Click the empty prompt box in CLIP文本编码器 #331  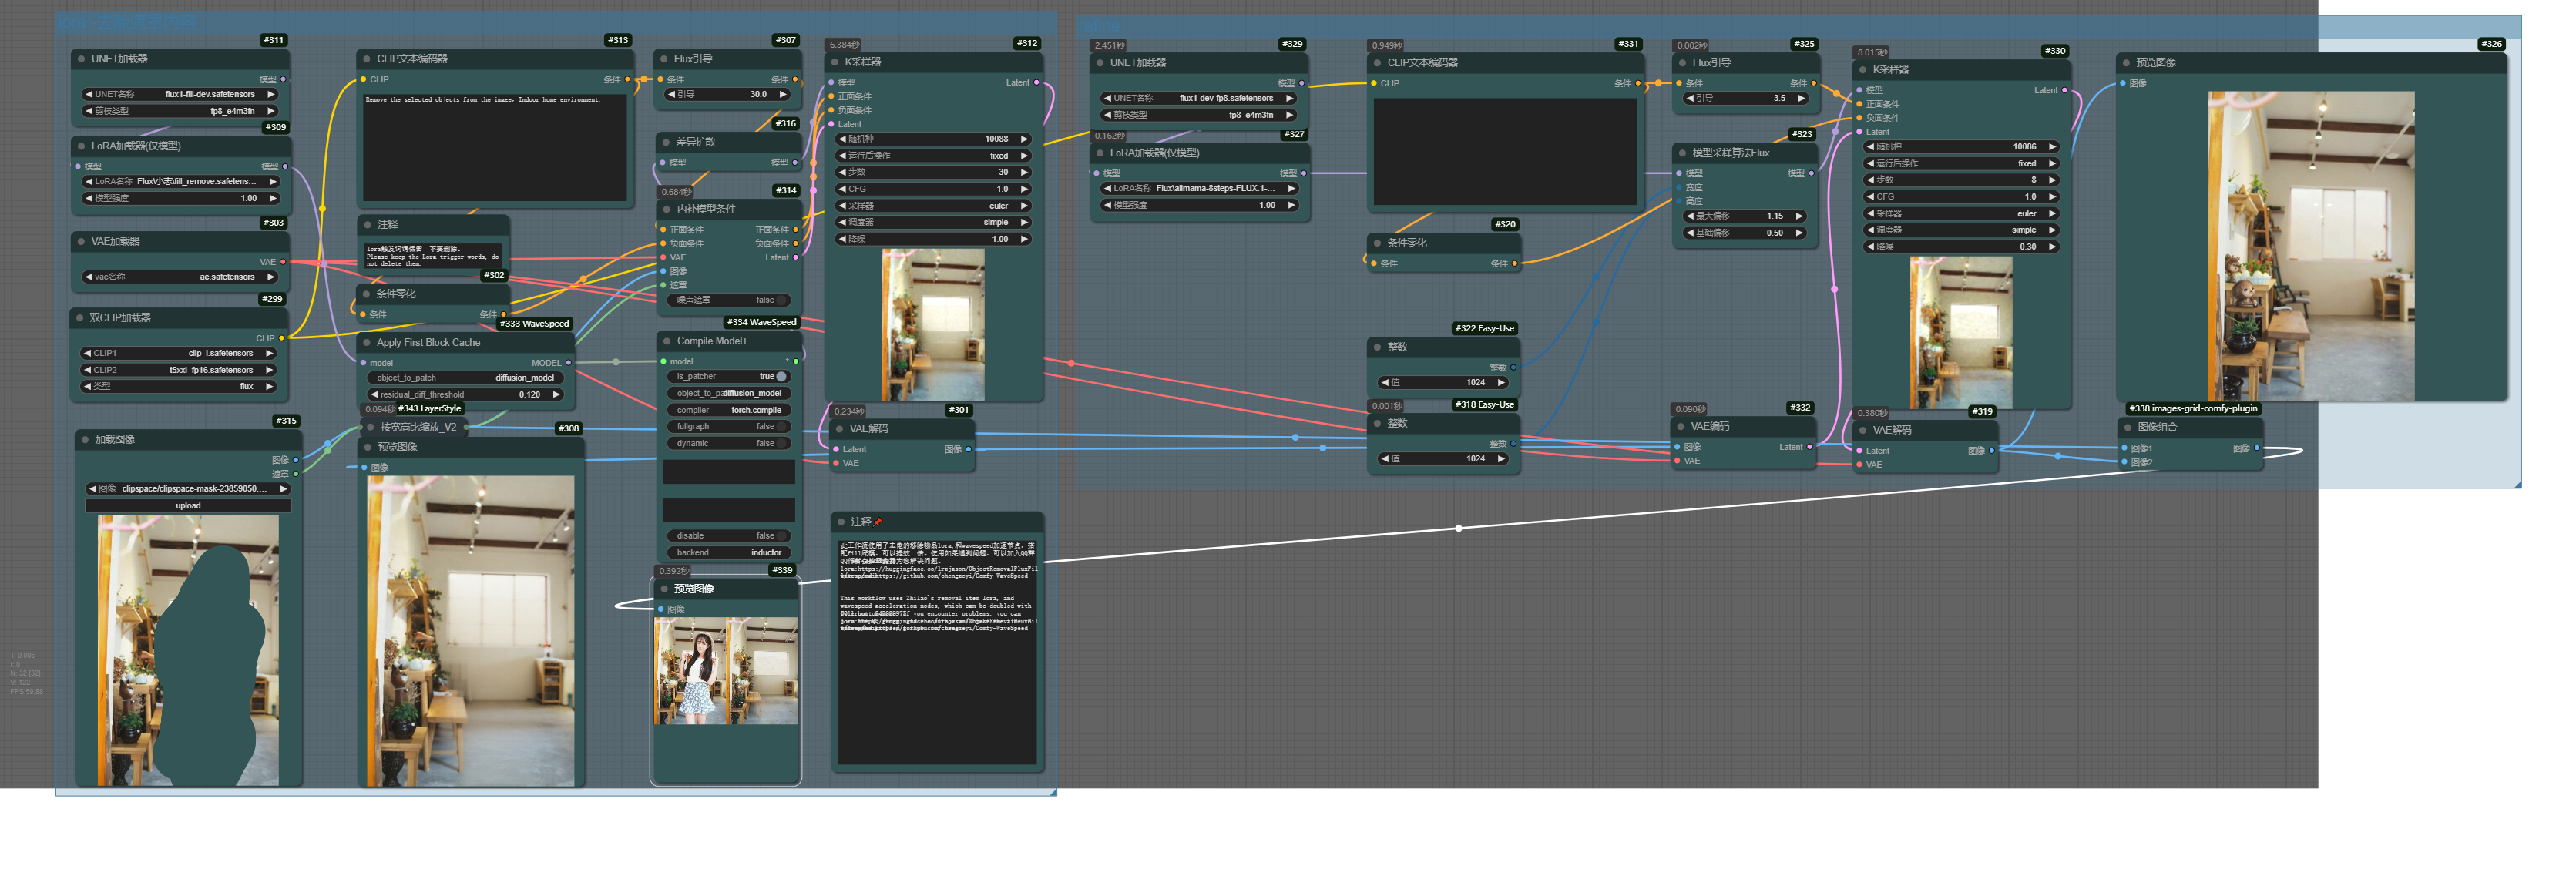pyautogui.click(x=1505, y=151)
